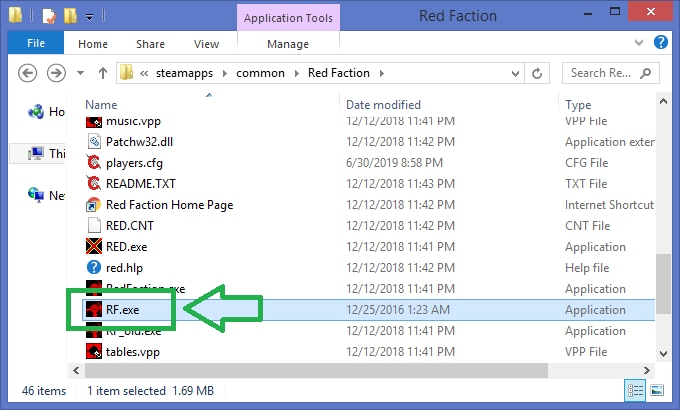This screenshot has height=410, width=680.
Task: Select the RED.exe application icon
Action: (94, 247)
